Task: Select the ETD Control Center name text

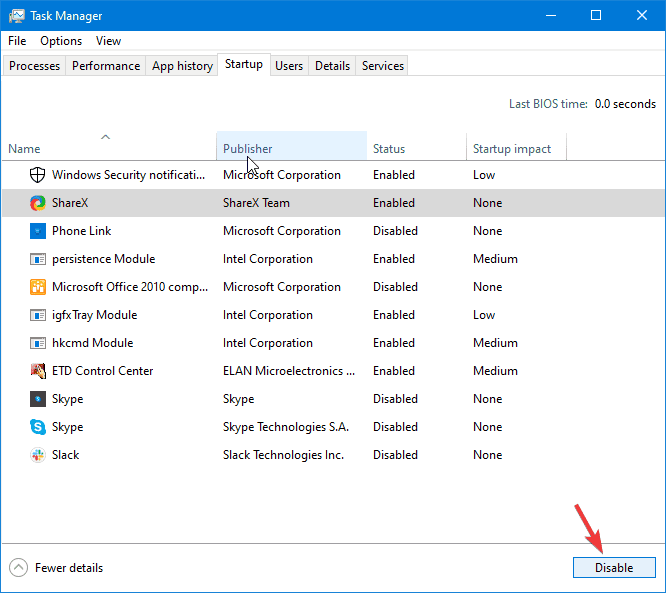Action: point(102,371)
